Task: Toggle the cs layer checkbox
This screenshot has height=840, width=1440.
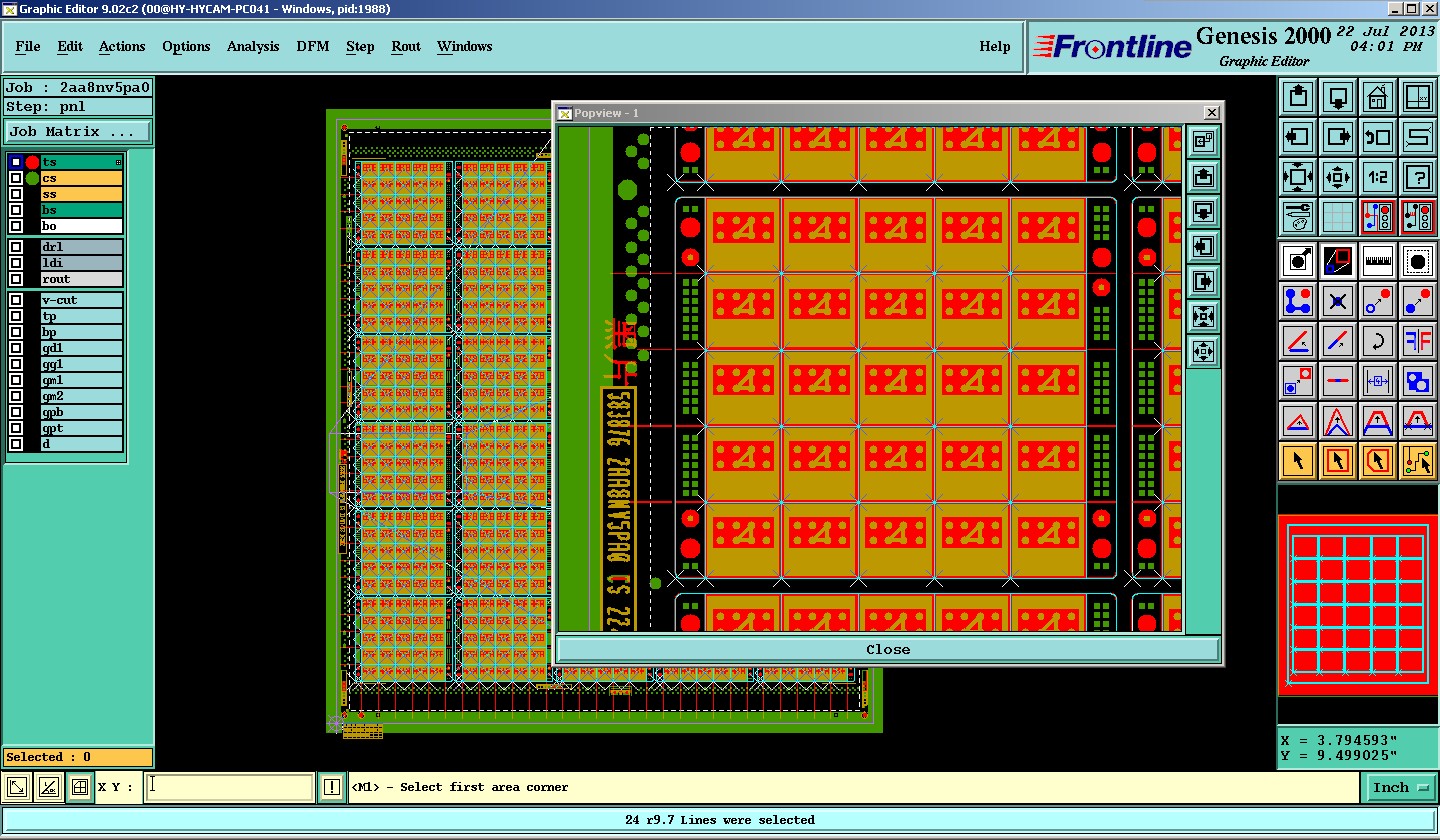Action: 16,178
